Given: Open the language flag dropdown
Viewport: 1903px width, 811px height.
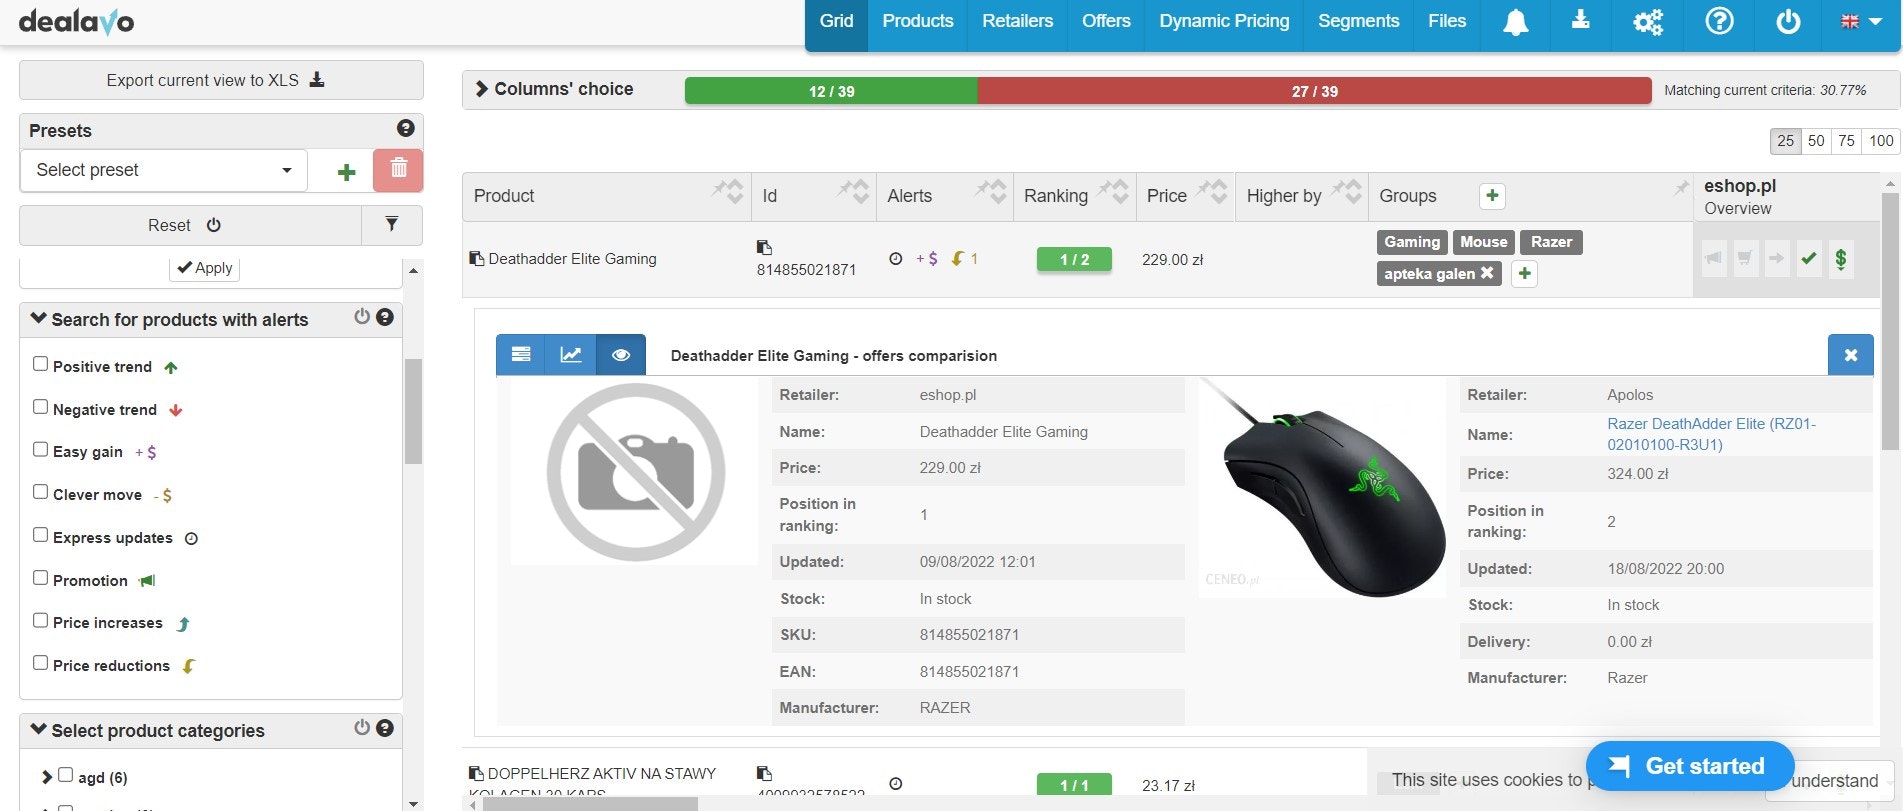Looking at the screenshot, I should click(x=1861, y=21).
